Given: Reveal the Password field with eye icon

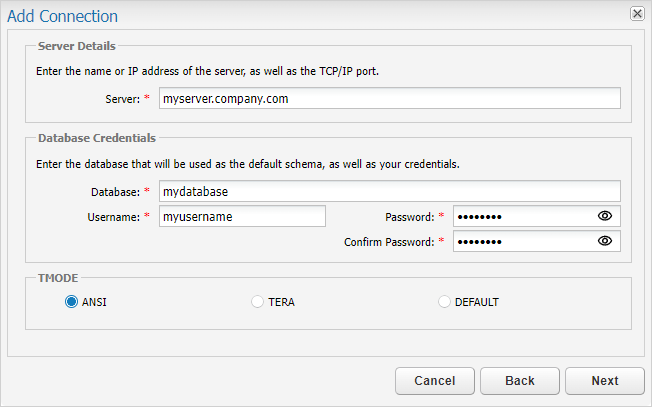Looking at the screenshot, I should tap(604, 216).
